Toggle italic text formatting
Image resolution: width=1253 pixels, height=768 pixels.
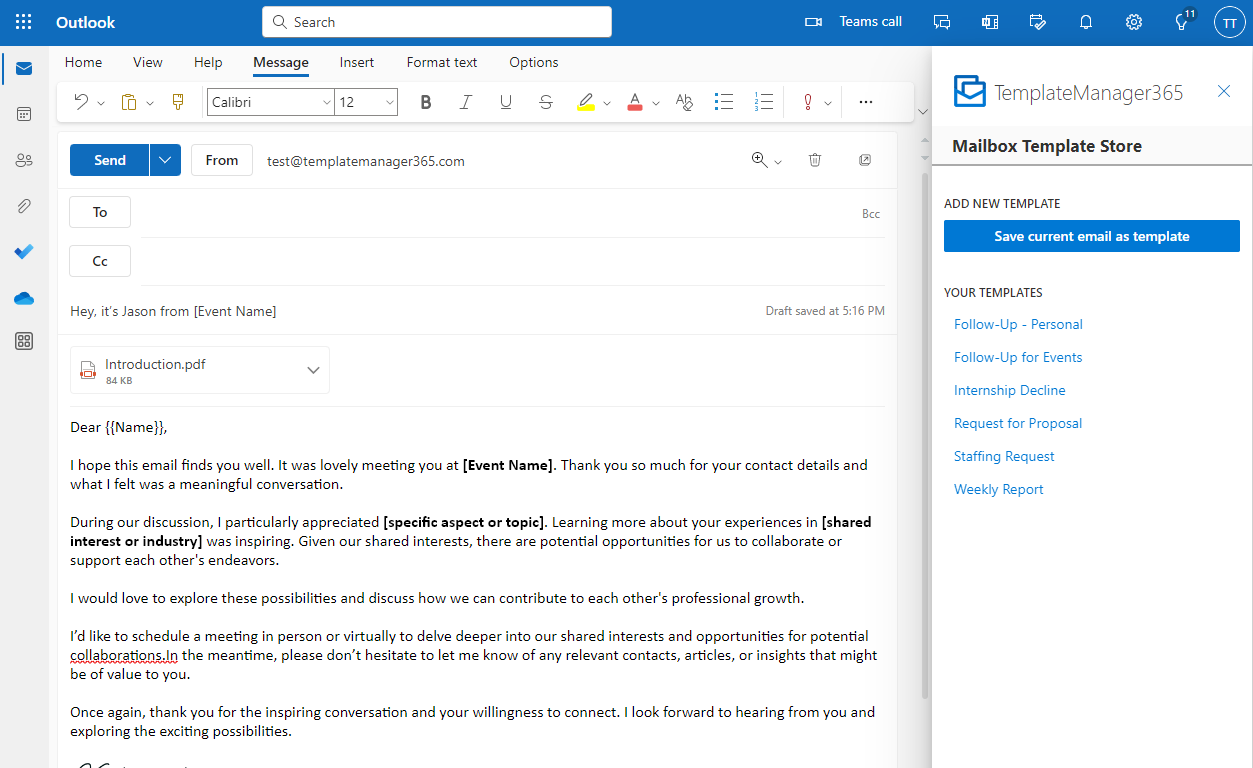coord(465,102)
